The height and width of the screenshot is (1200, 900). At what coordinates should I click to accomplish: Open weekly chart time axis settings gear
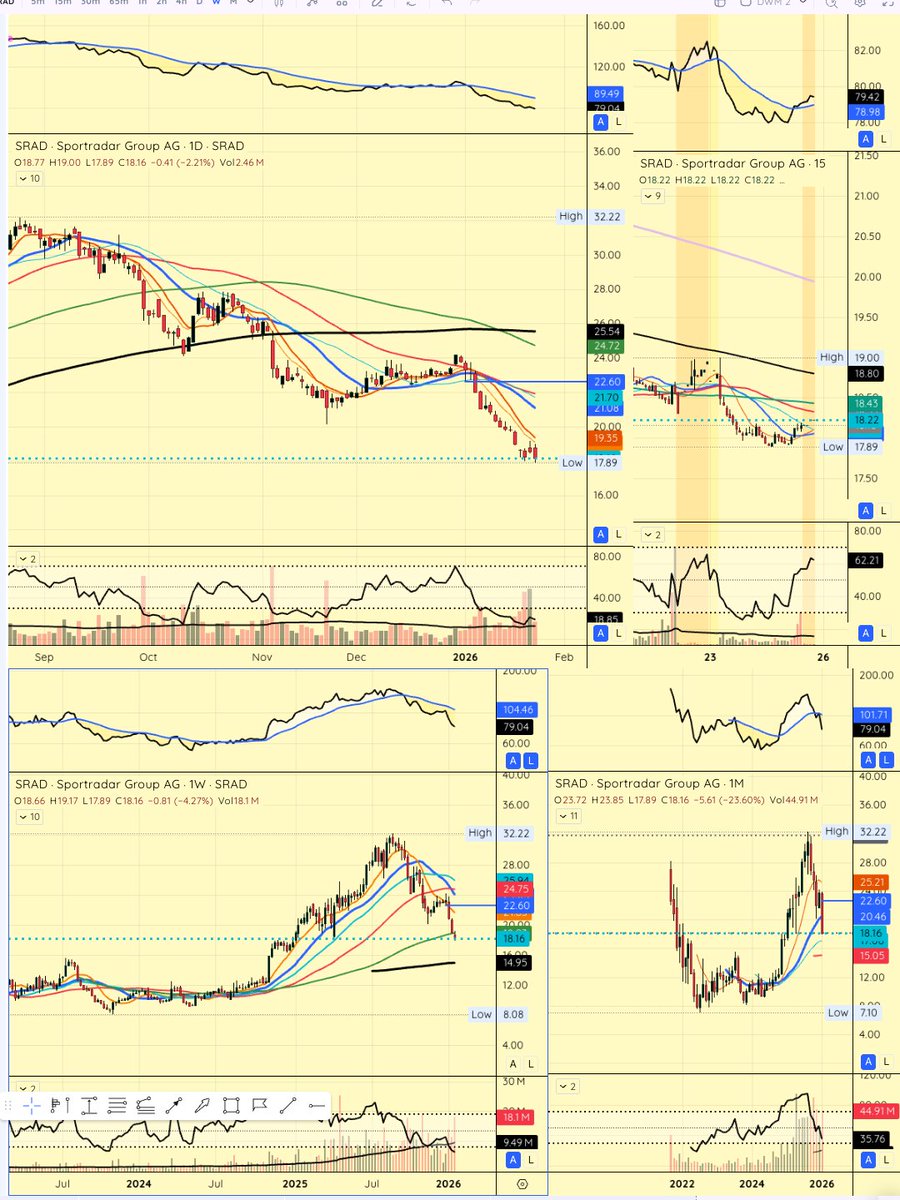522,1183
